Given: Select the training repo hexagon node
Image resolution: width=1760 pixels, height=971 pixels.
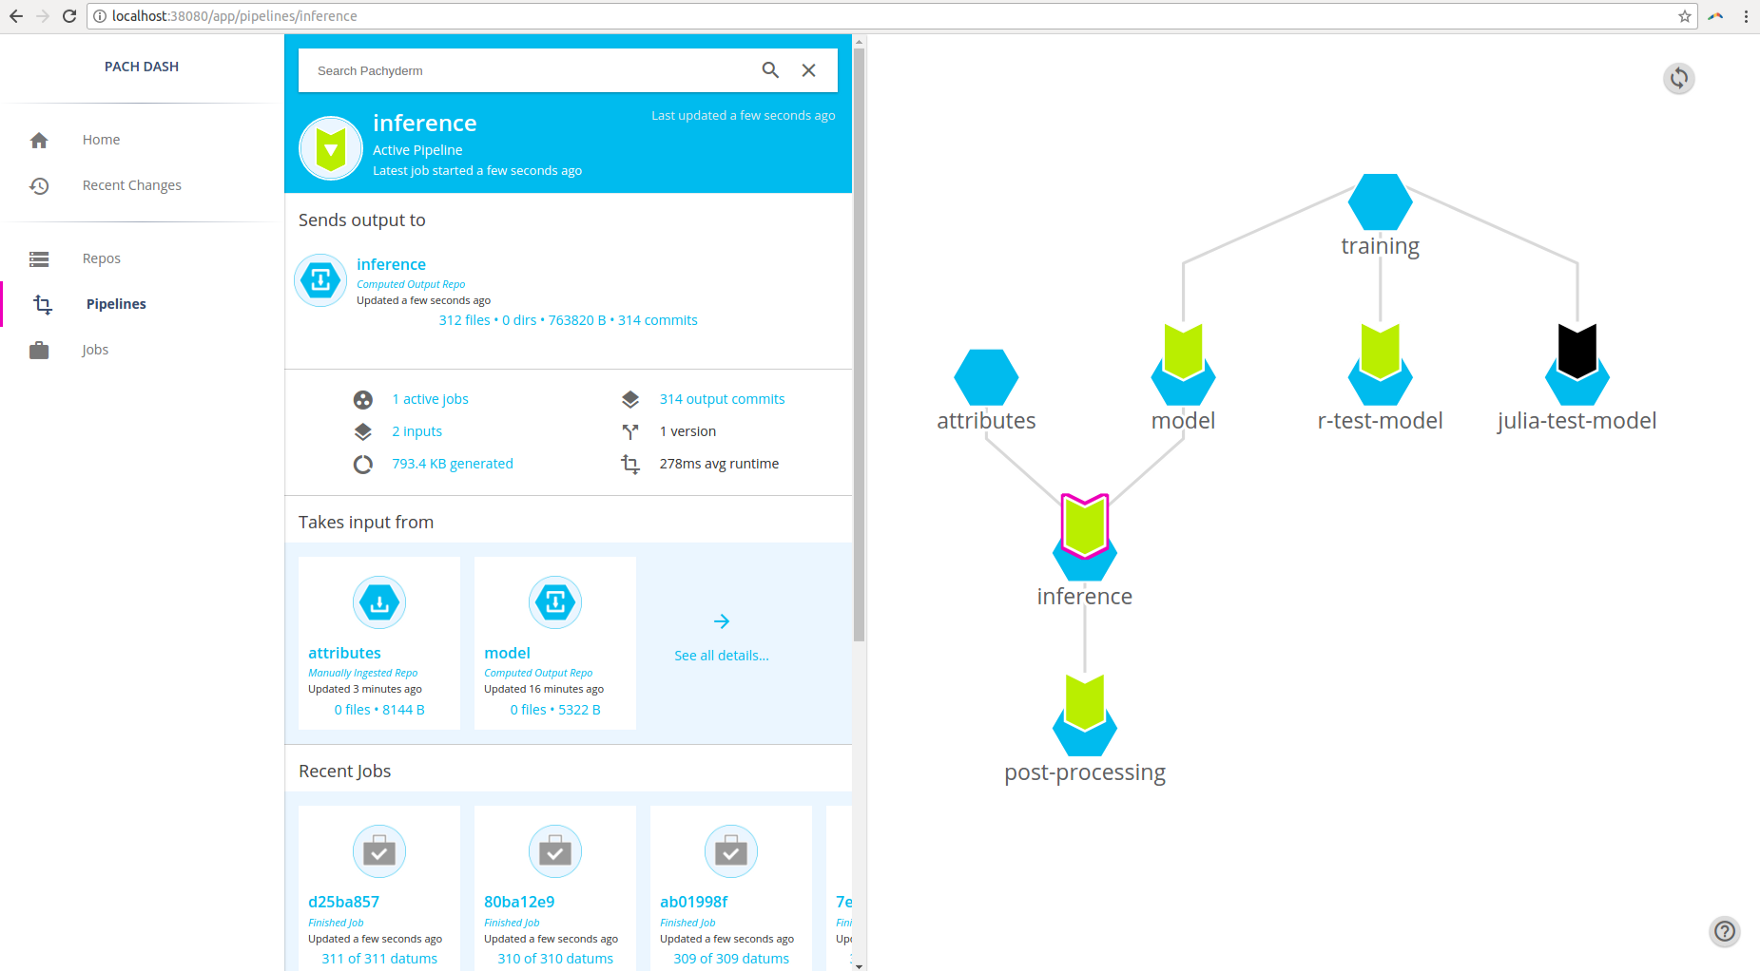Looking at the screenshot, I should point(1379,202).
